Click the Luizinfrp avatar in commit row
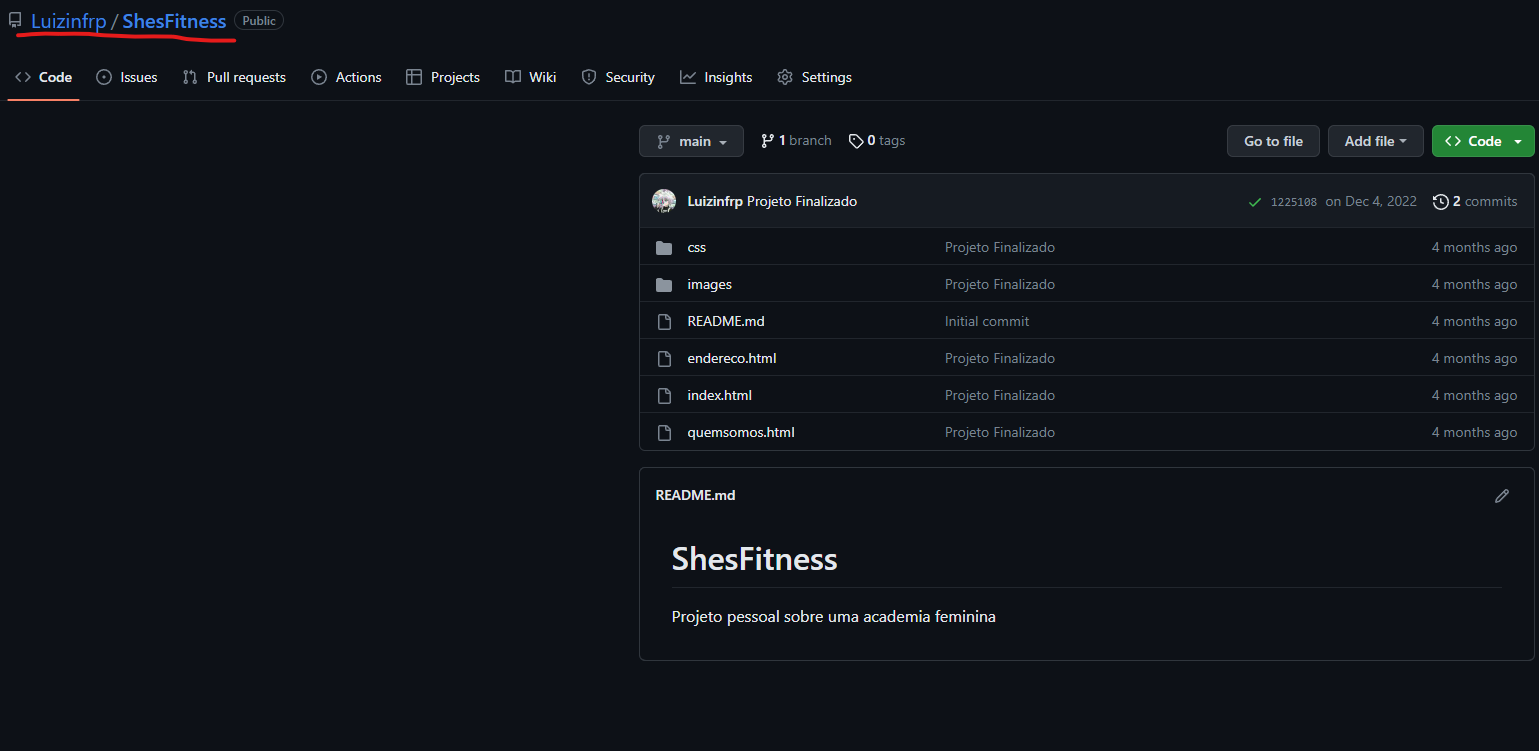Image resolution: width=1539 pixels, height=751 pixels. (664, 201)
